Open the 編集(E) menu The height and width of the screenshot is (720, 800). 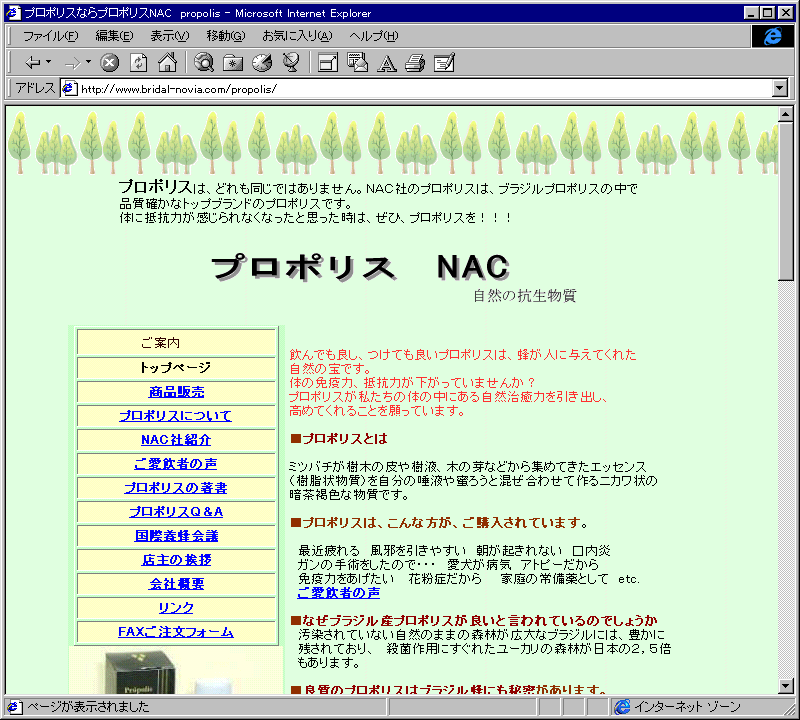114,36
